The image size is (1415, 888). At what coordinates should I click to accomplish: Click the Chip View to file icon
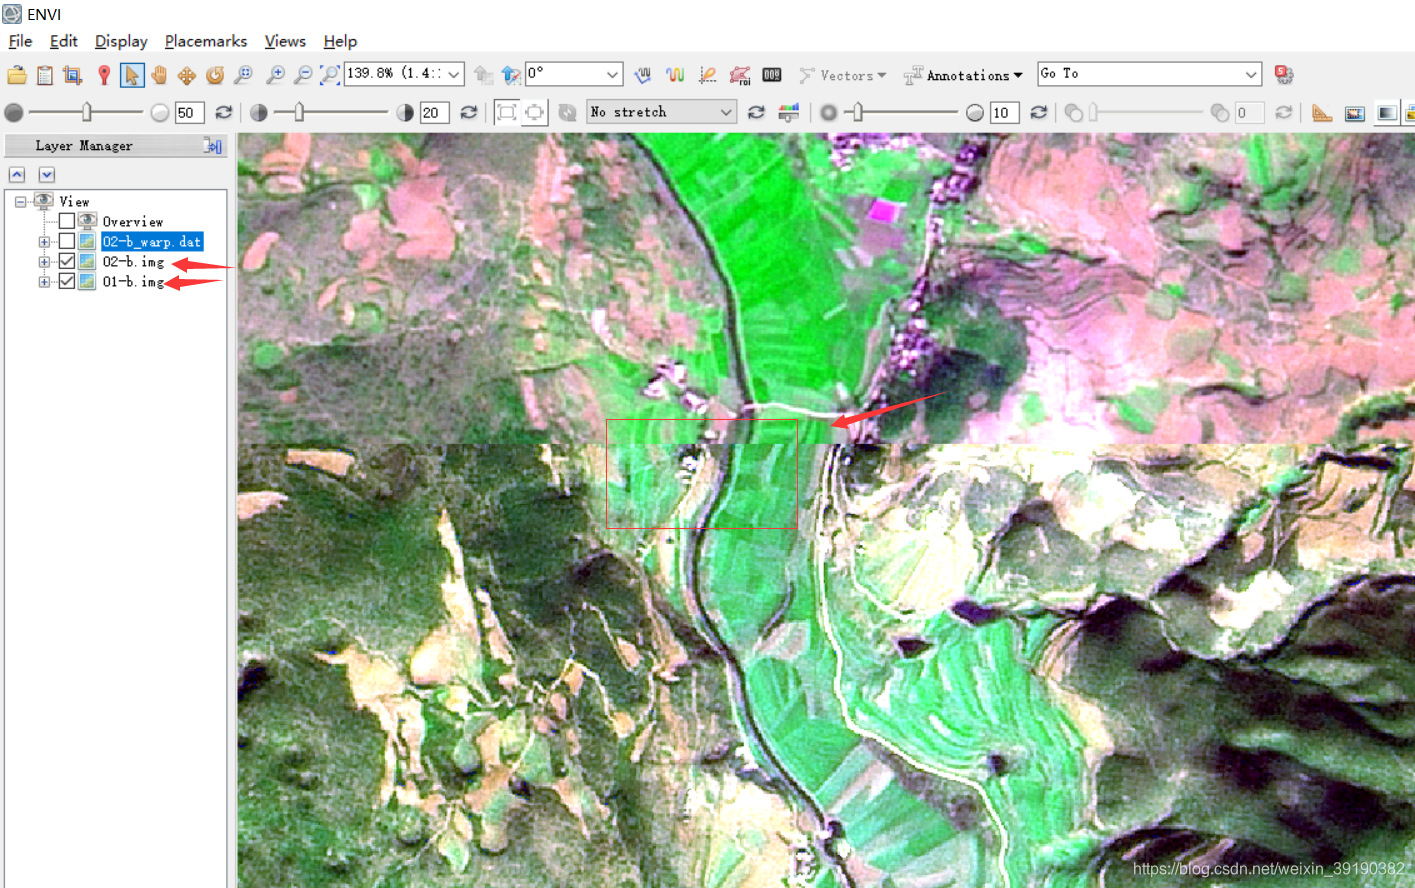pos(1355,113)
